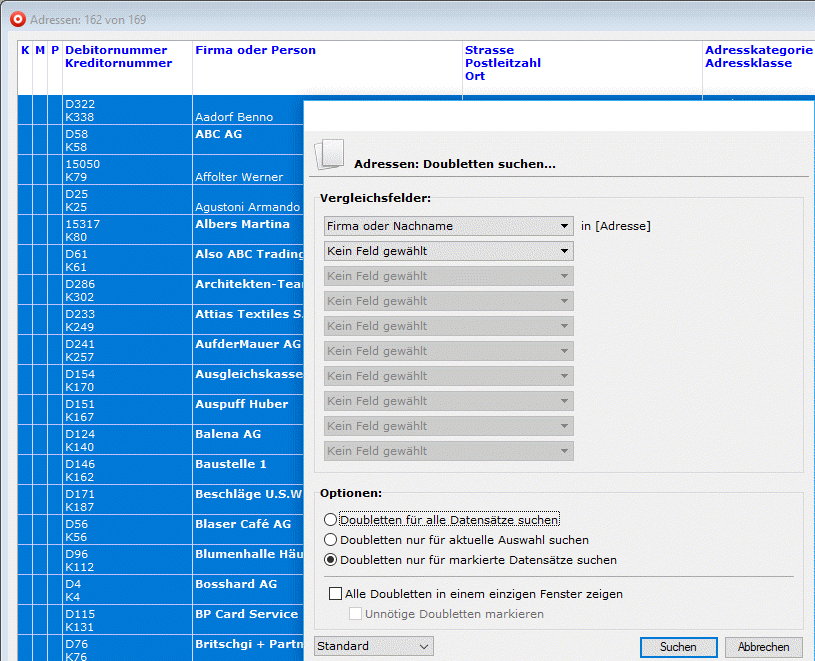Click the Strasse column header
This screenshot has width=815, height=661.
(x=489, y=50)
